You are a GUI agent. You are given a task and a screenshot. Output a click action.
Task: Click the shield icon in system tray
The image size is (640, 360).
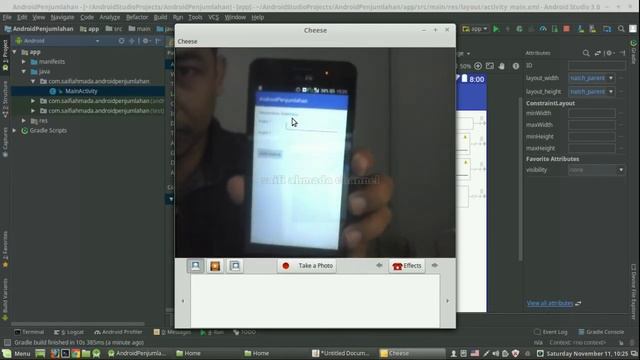coord(516,353)
